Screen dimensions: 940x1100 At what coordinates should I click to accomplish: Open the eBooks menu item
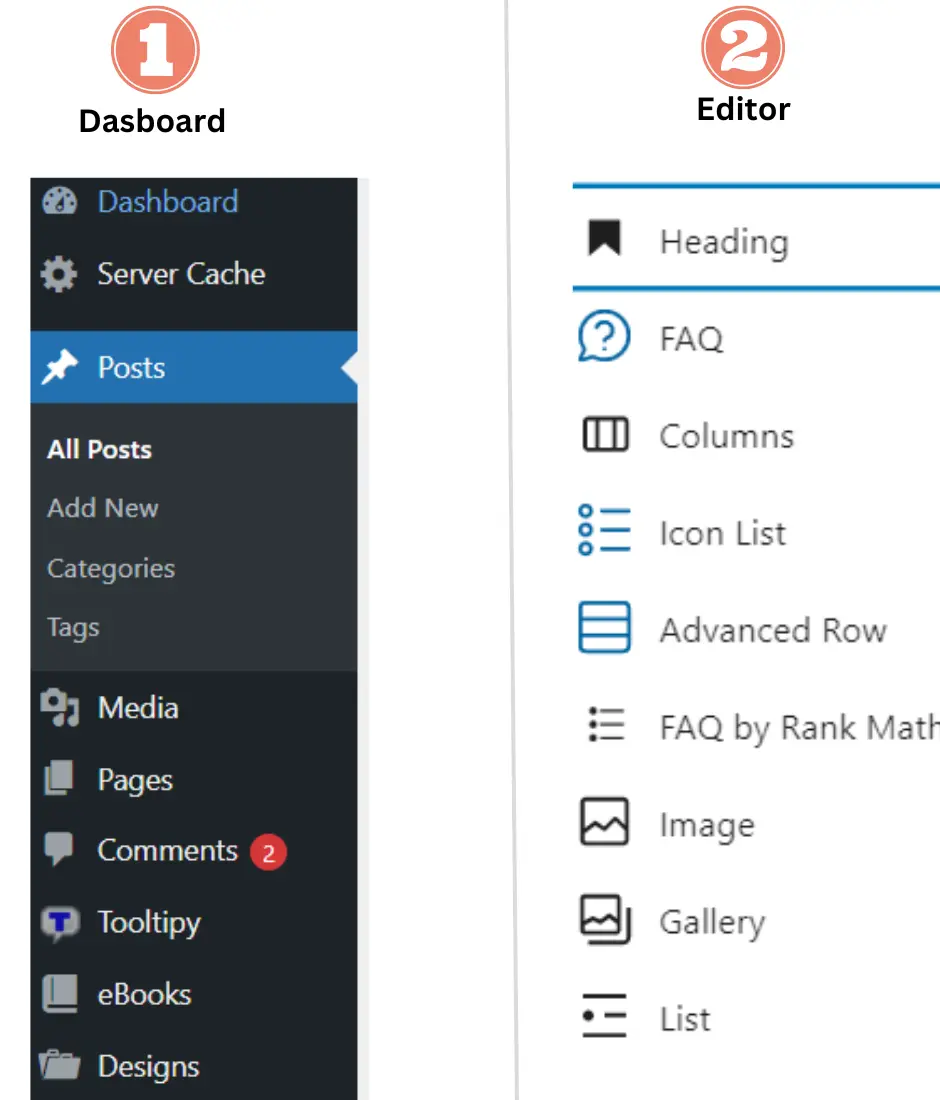click(144, 994)
